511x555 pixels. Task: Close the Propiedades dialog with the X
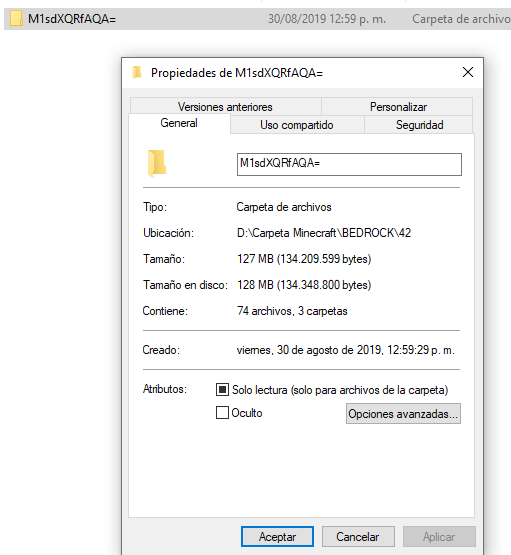[x=468, y=72]
